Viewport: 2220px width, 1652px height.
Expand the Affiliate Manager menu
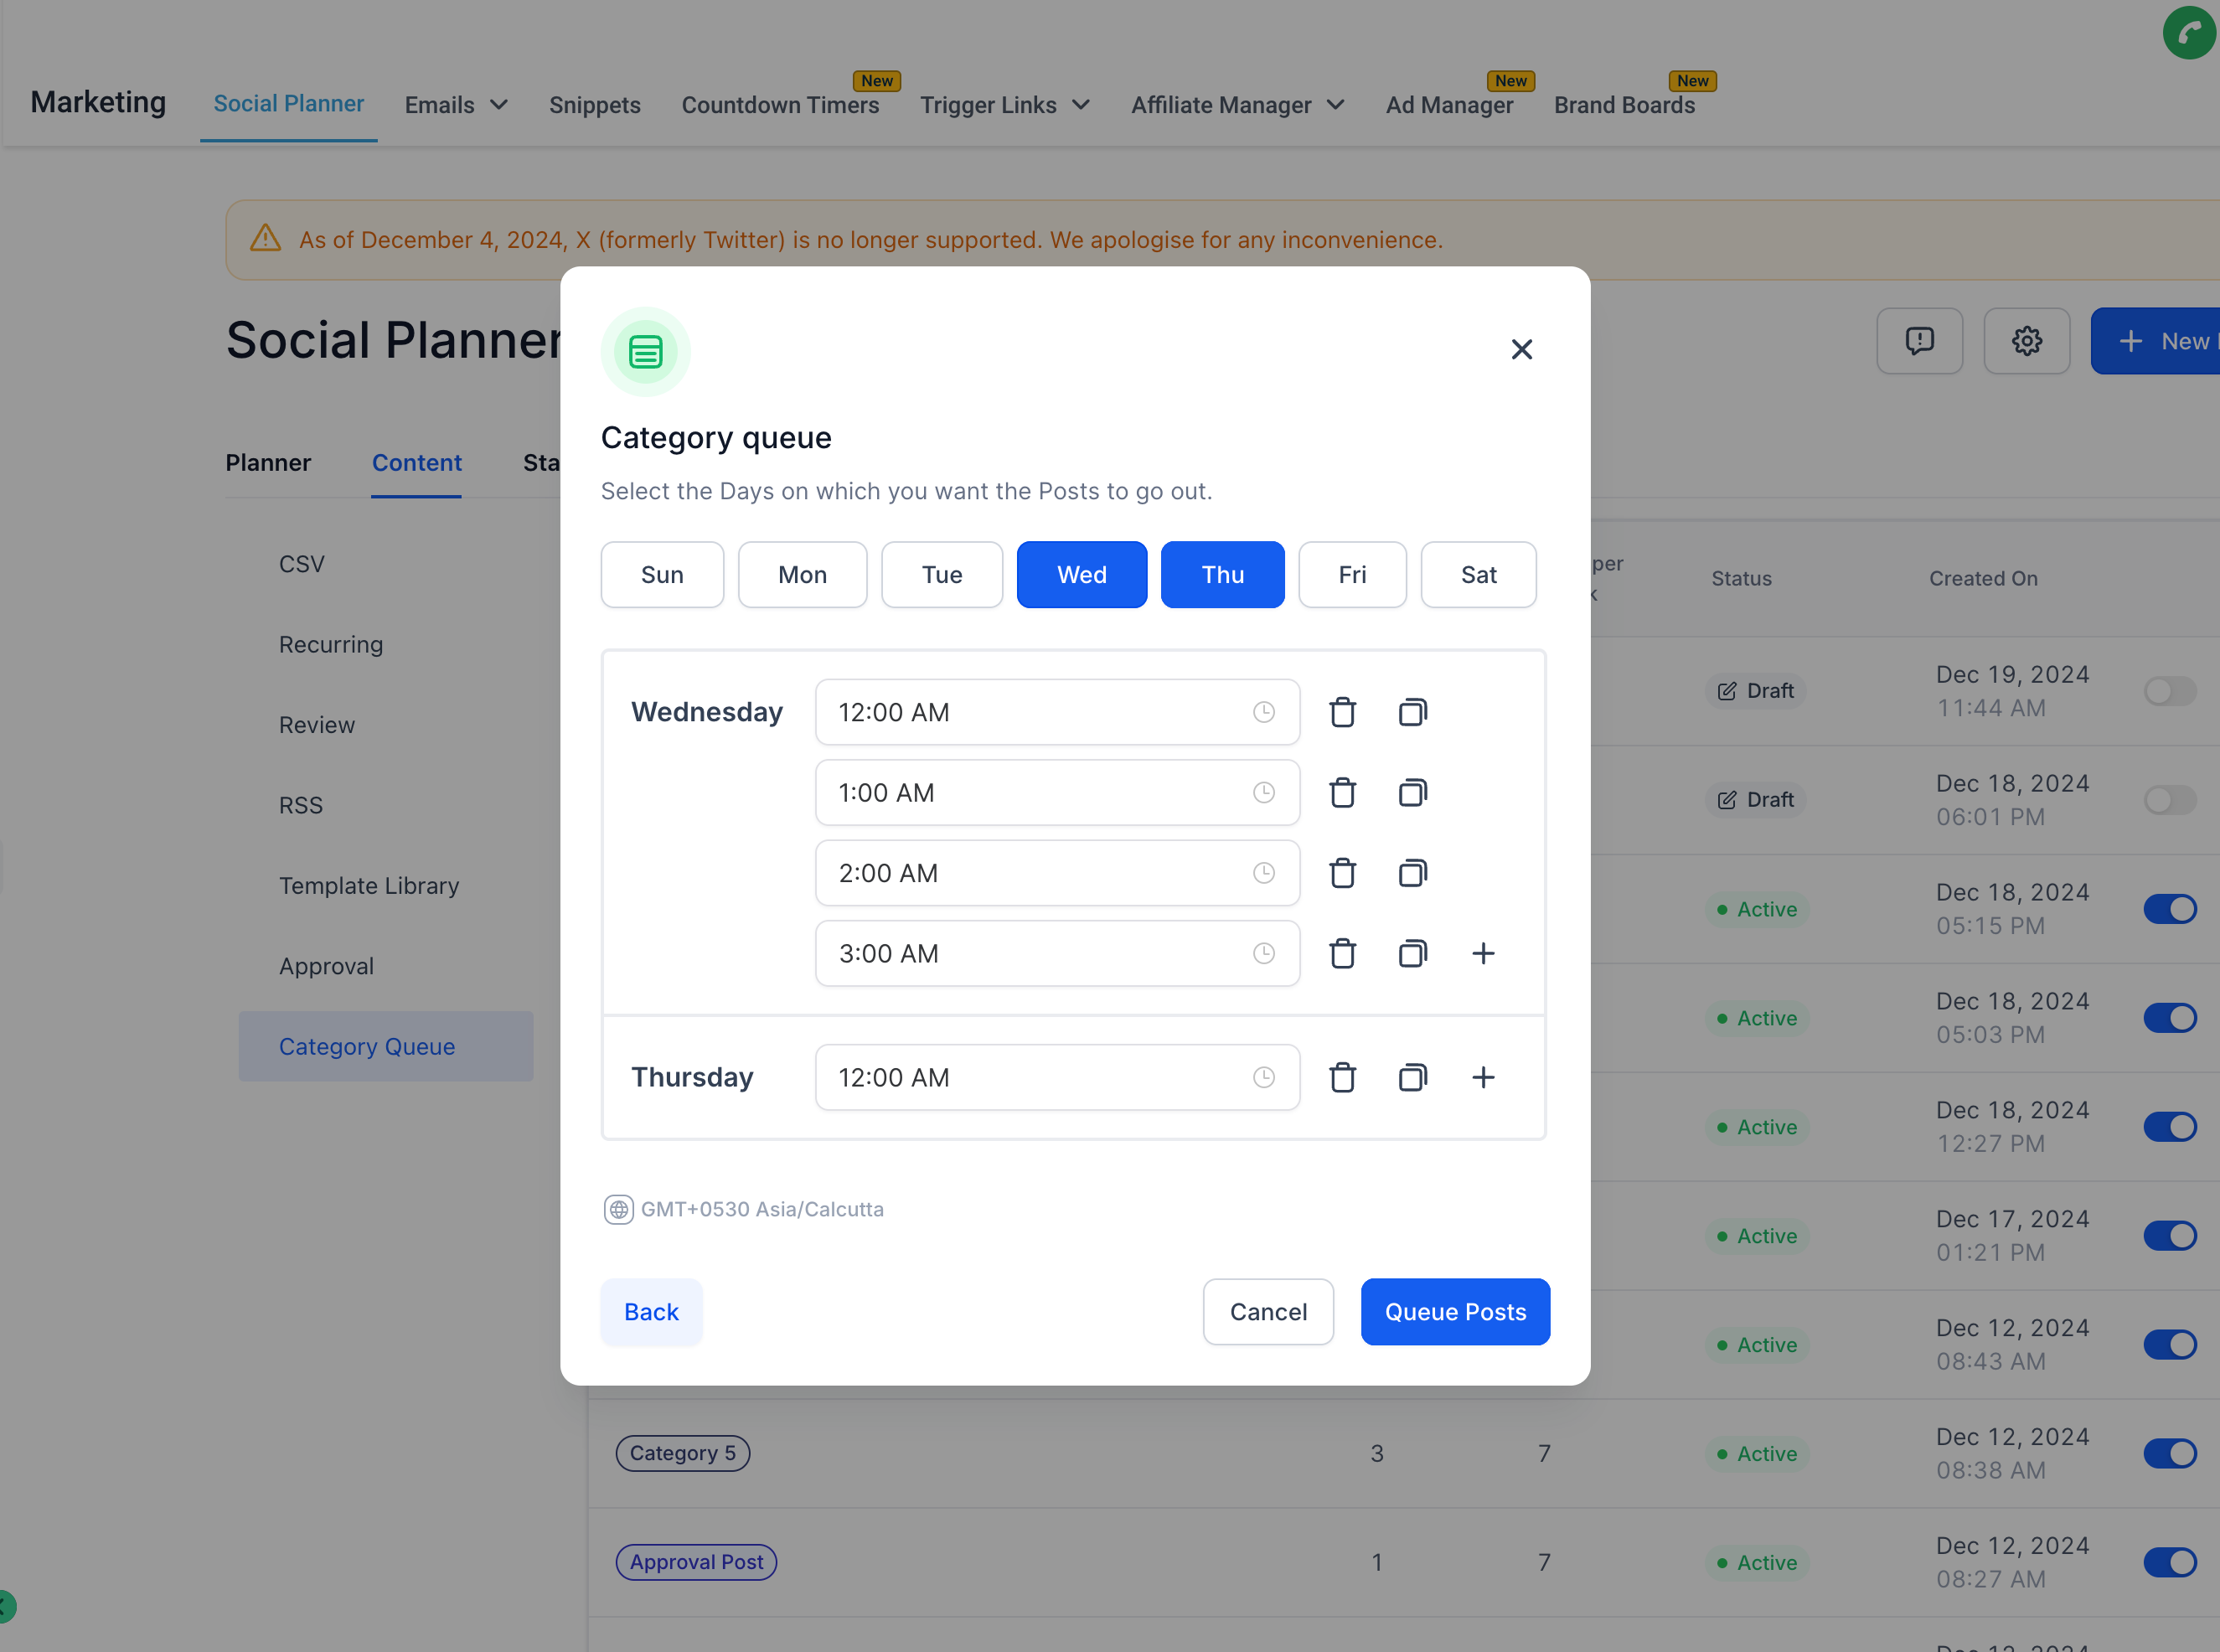[1237, 104]
